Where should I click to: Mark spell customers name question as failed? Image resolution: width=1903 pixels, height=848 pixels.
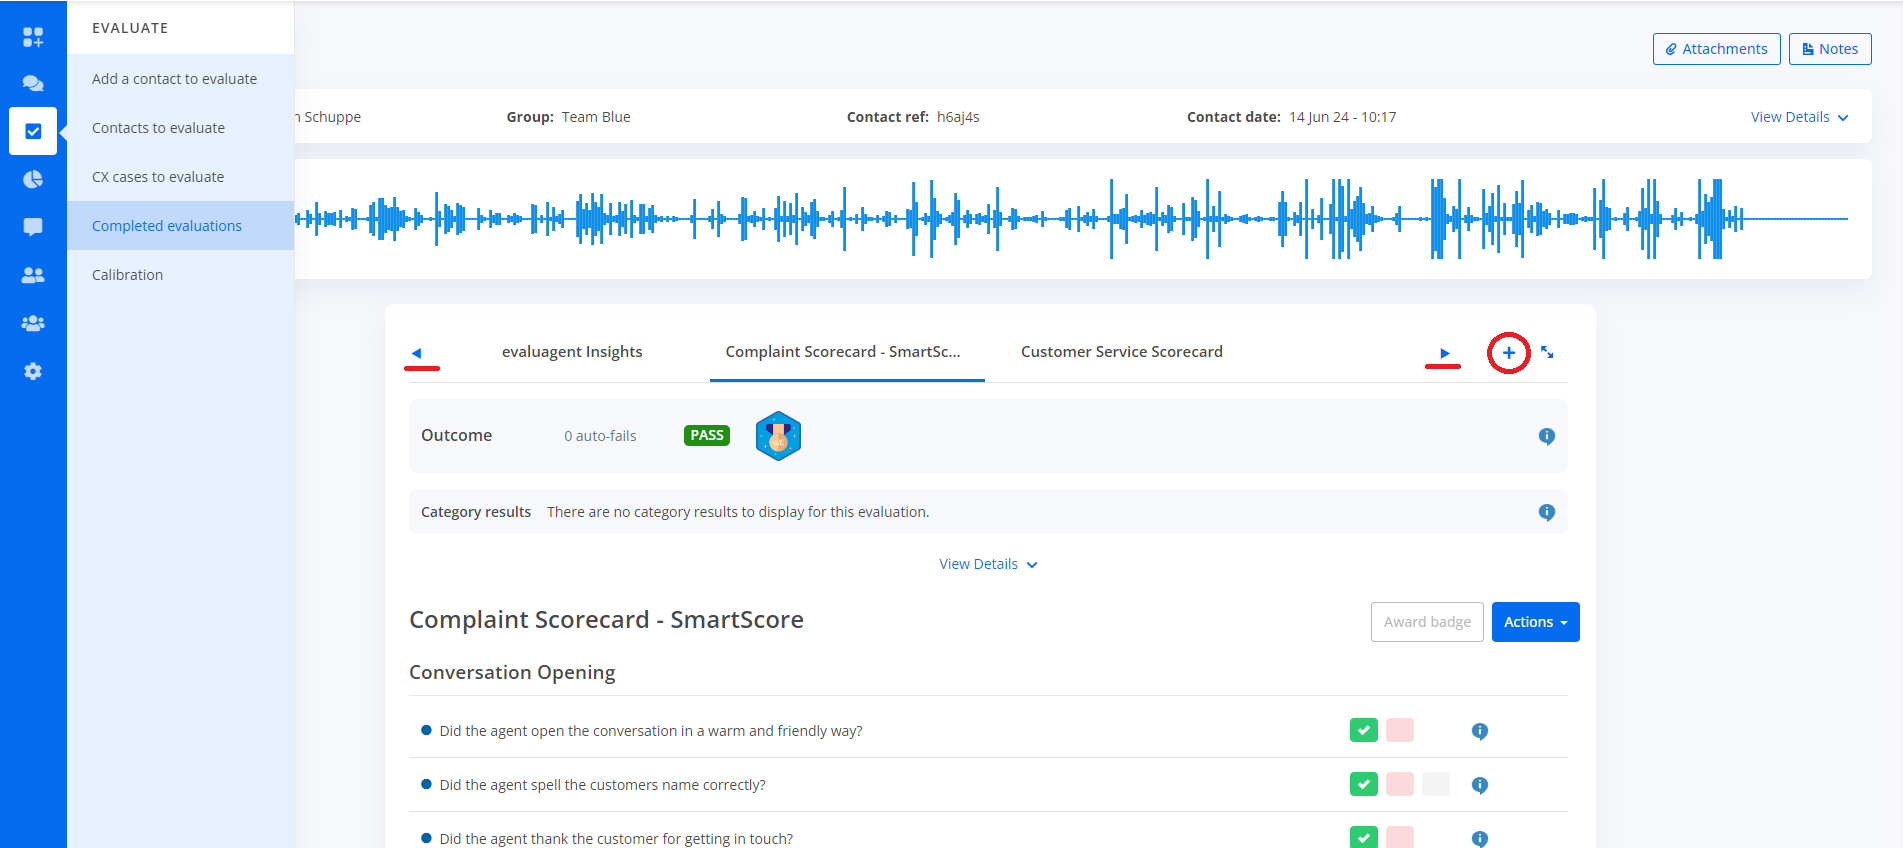click(1400, 784)
